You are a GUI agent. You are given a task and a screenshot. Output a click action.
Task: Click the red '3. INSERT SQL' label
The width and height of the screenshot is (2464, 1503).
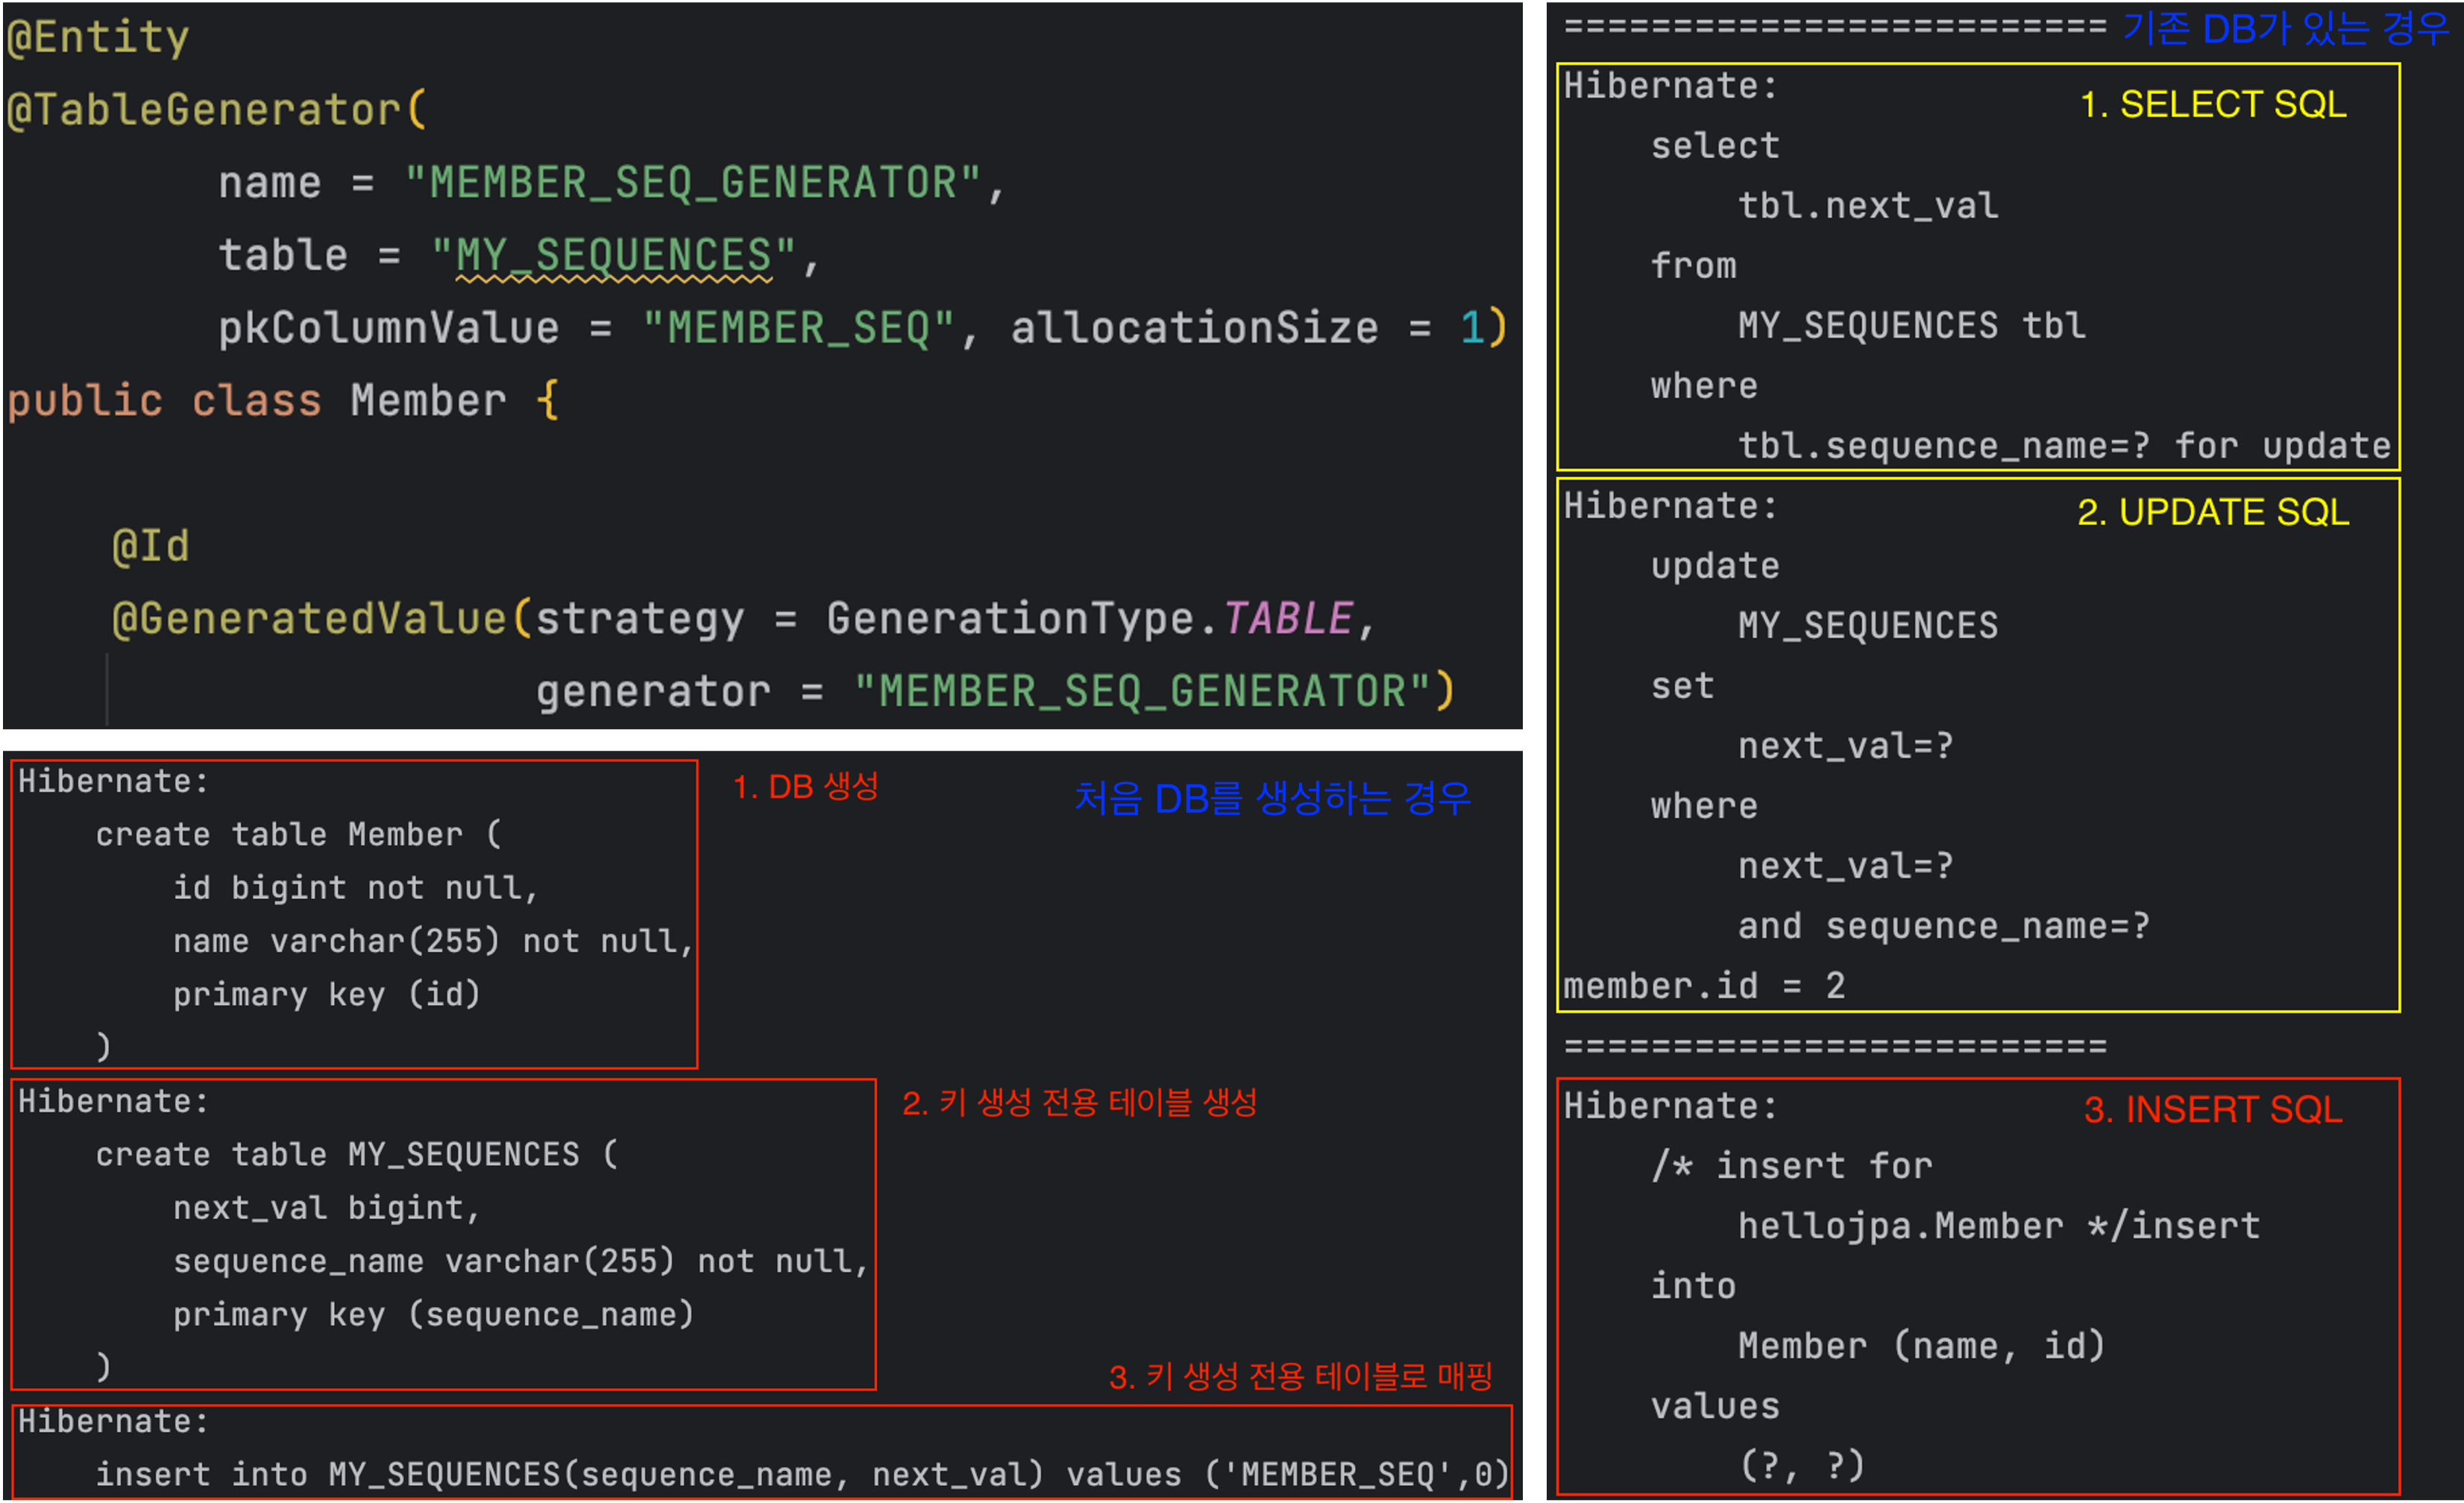2212,1110
